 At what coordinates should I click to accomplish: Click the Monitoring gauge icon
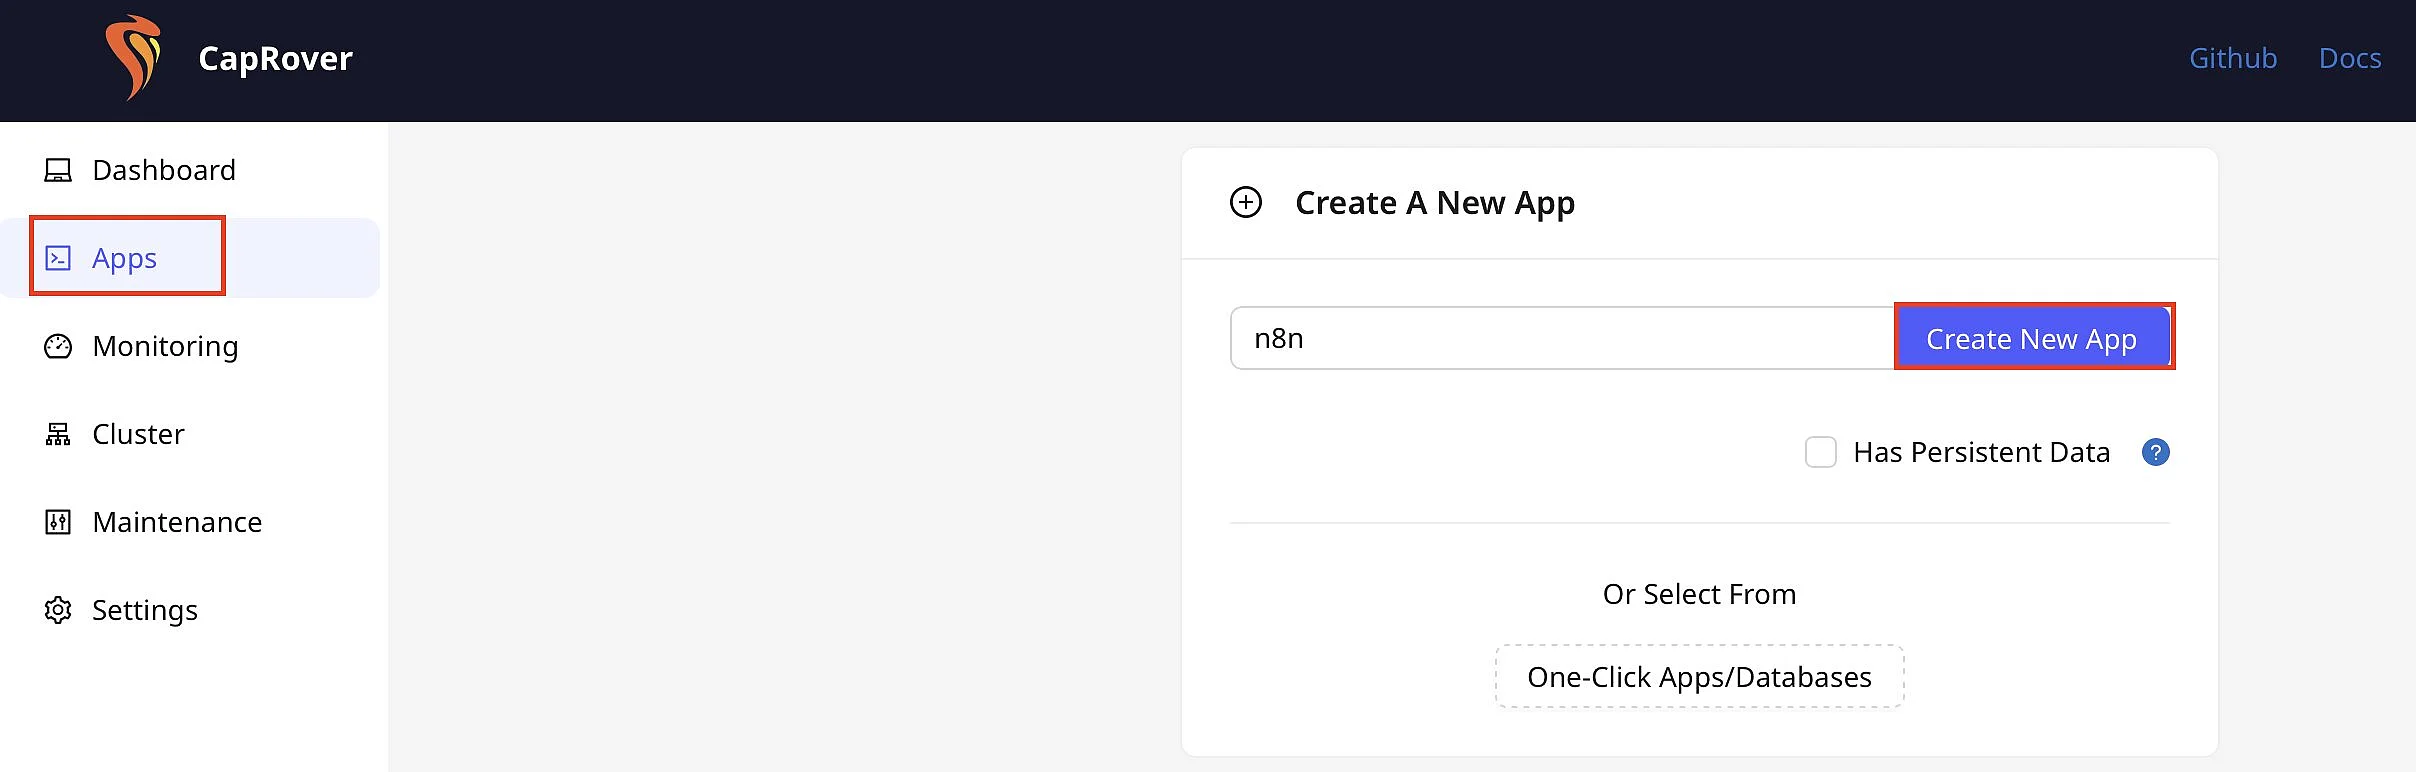click(58, 346)
